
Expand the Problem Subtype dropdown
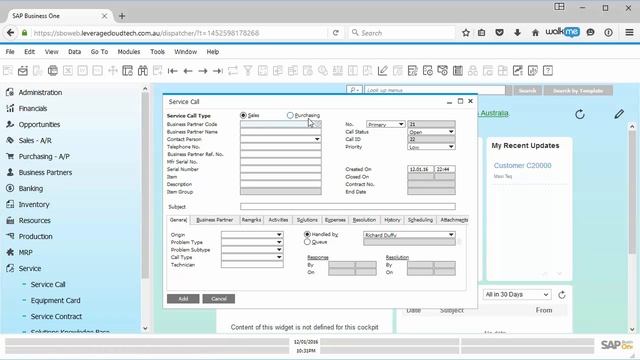(x=279, y=250)
